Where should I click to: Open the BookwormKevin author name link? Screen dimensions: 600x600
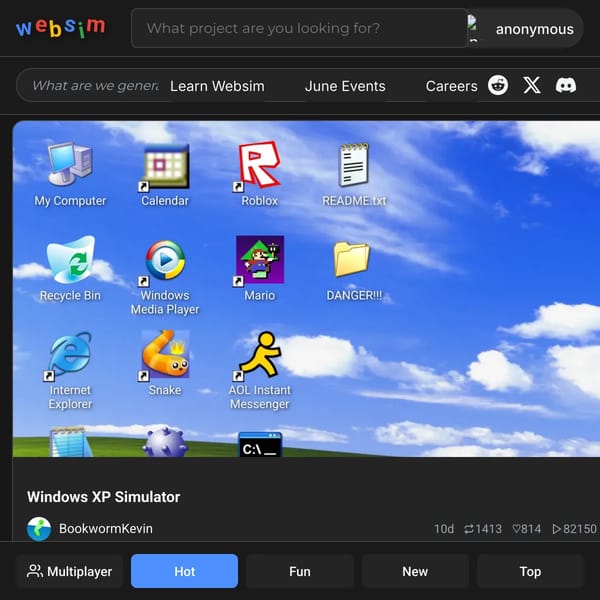(106, 528)
